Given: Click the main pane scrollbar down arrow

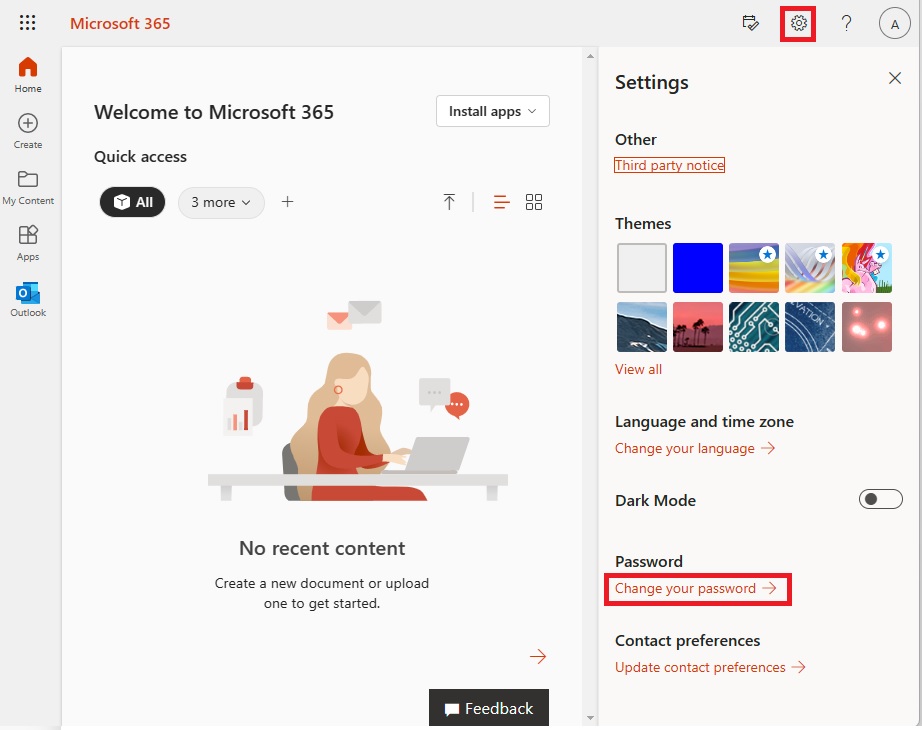Looking at the screenshot, I should point(590,718).
